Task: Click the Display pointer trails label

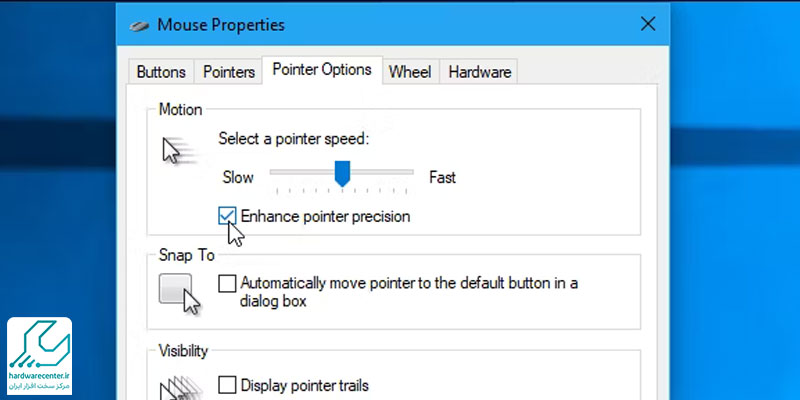Action: 305,385
